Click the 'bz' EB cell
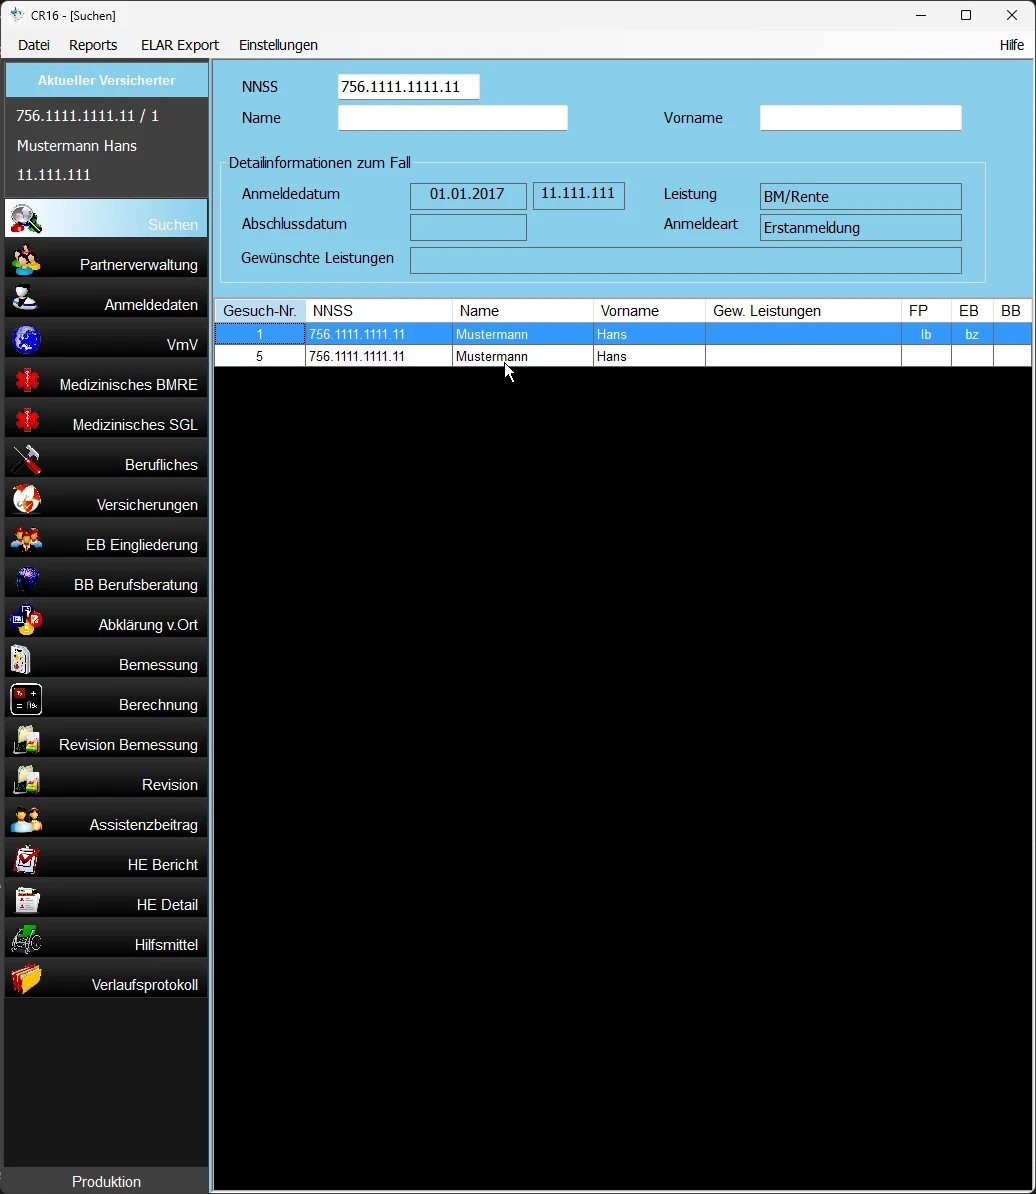The height and width of the screenshot is (1194, 1036). (972, 334)
